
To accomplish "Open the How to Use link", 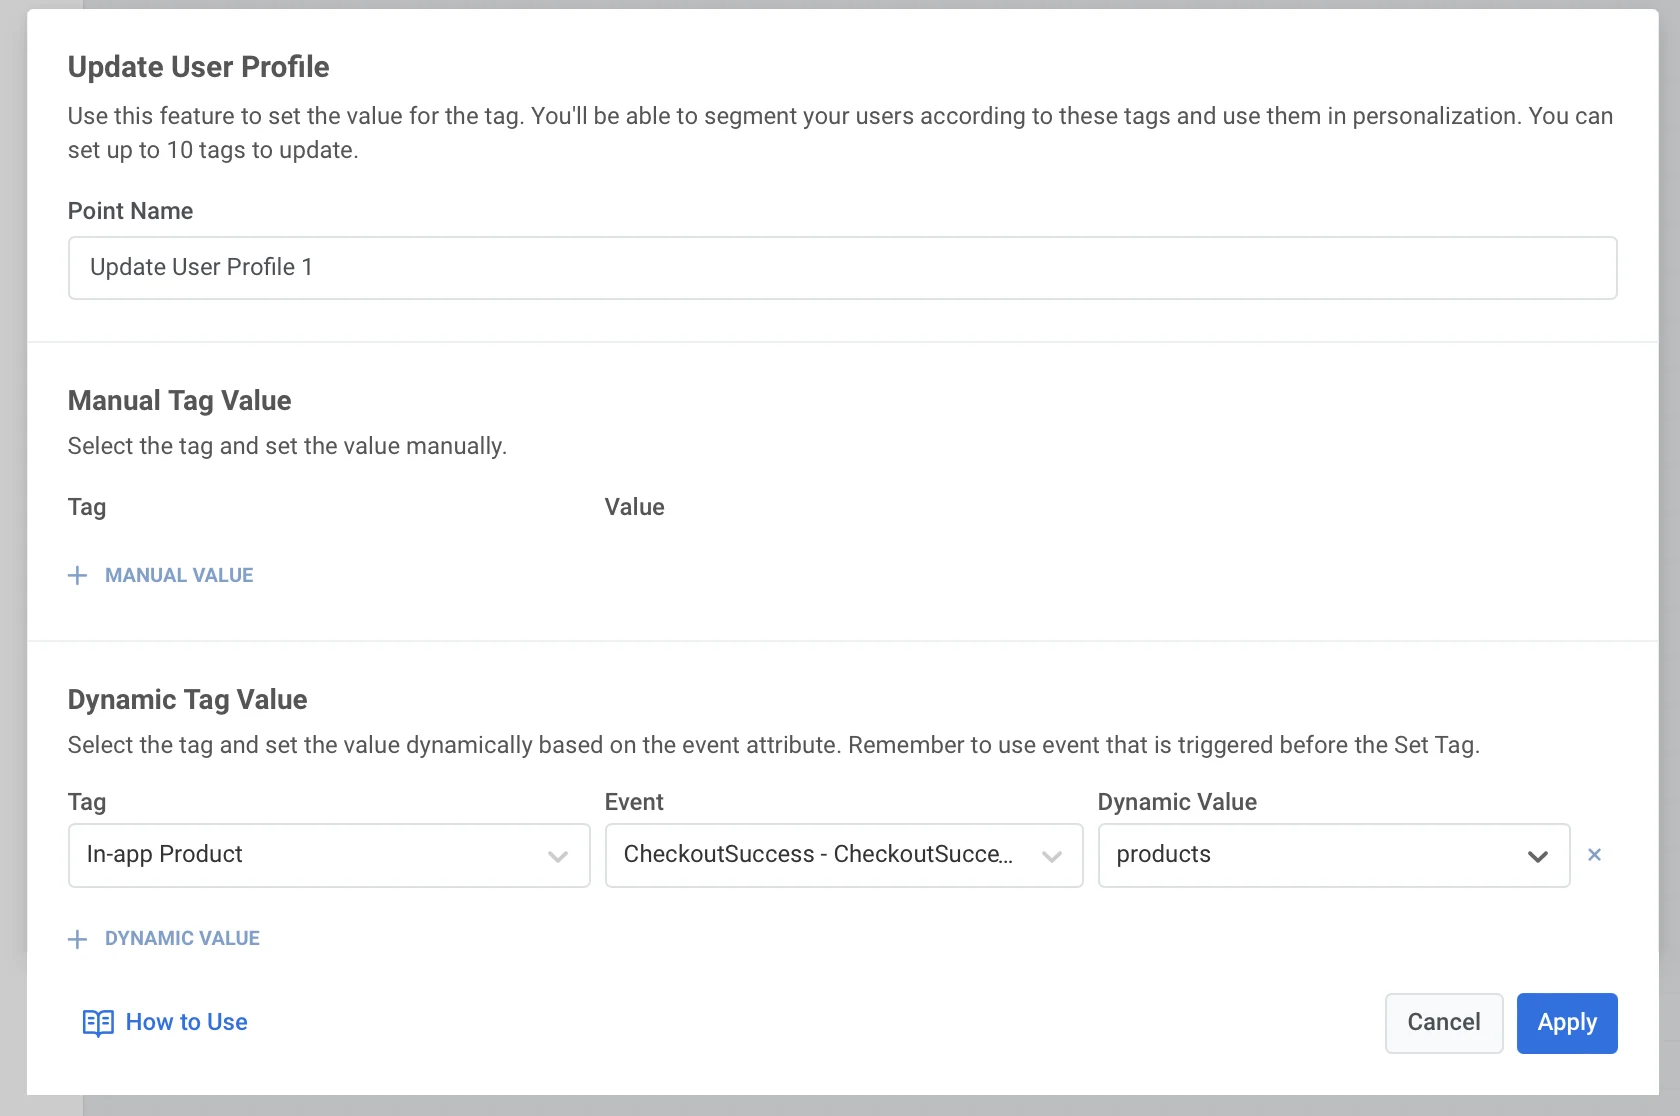I will pos(186,1022).
